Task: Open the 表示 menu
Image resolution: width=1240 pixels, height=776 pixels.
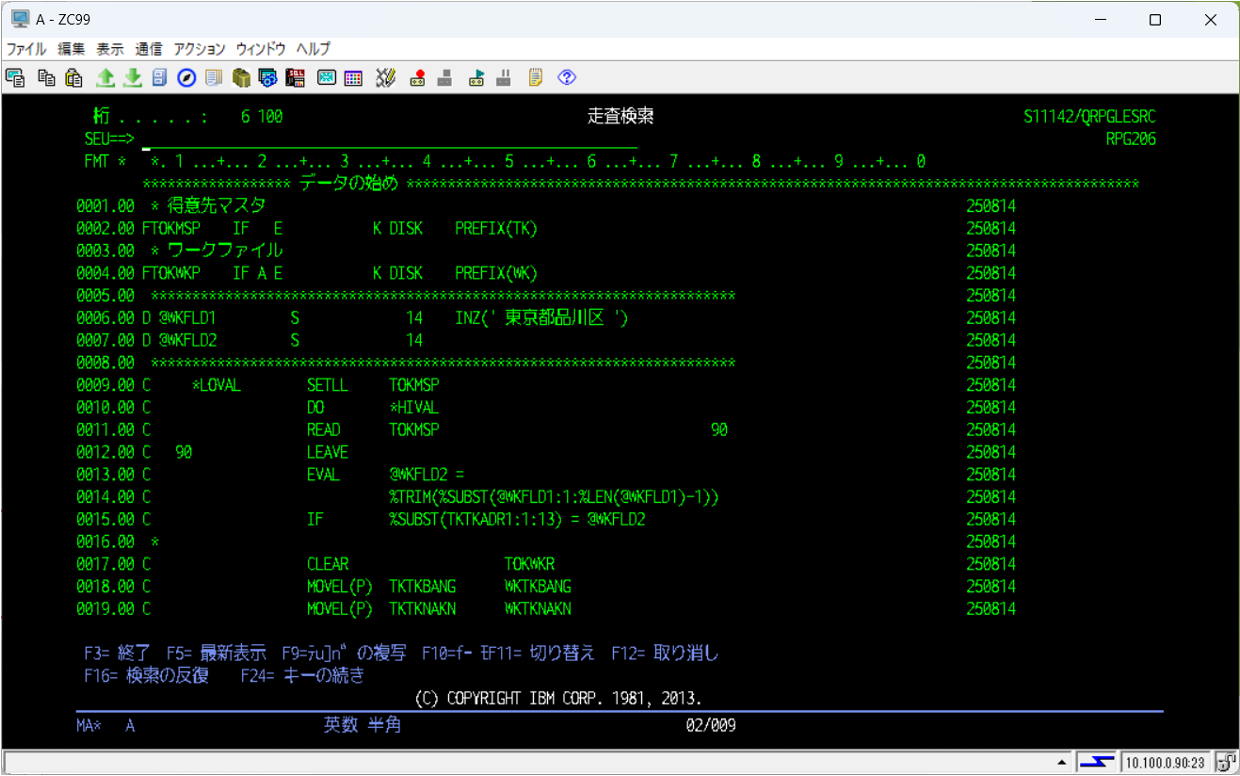Action: tap(110, 48)
